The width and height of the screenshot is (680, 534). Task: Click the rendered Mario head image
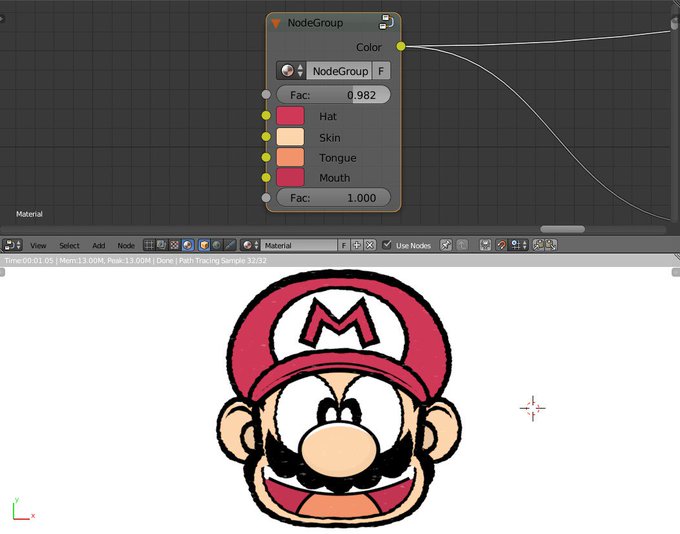pyautogui.click(x=339, y=397)
